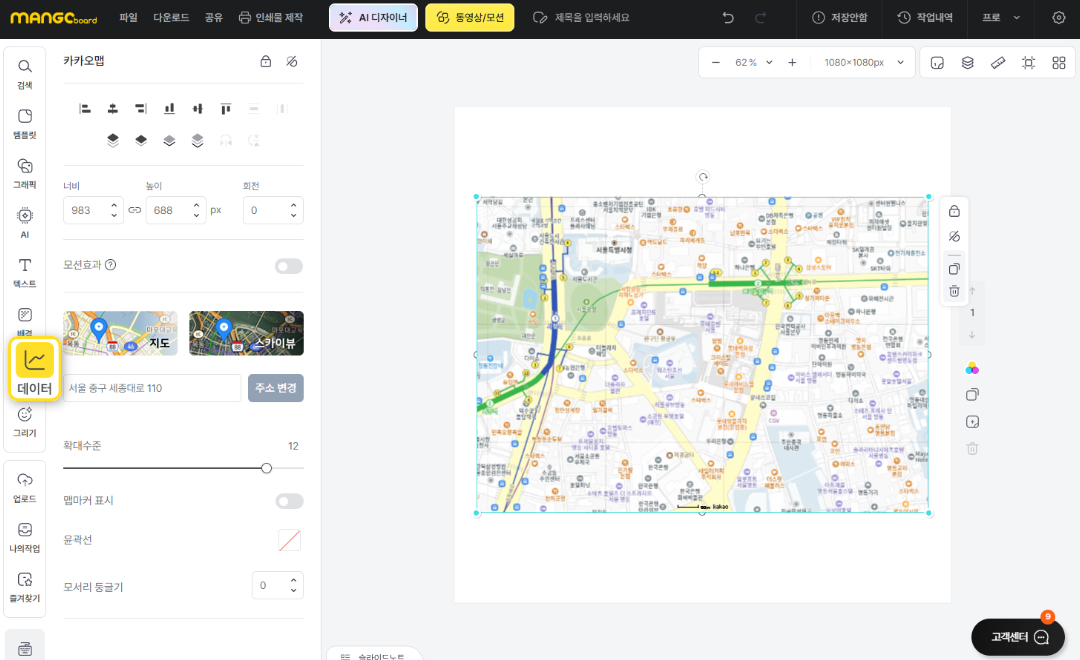Open the 검색 search panel in sidebar
The image size is (1080, 660).
(25, 72)
